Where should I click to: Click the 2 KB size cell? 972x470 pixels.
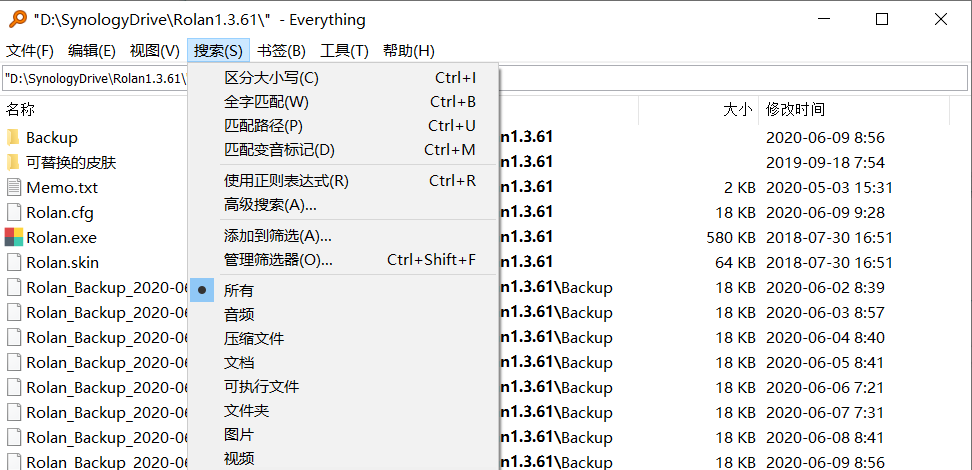coord(740,187)
